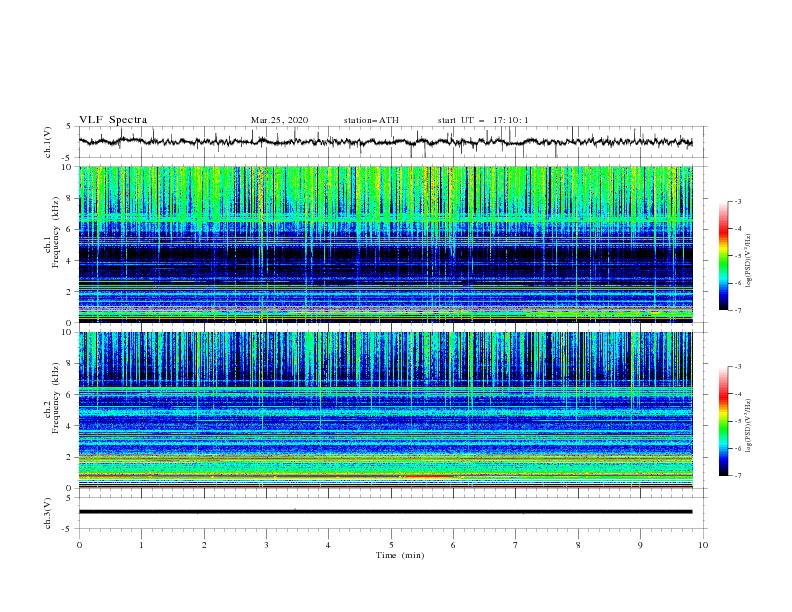Click the ch.2 "Frequency (kHz)" axis label
This screenshot has height=612, width=792.
point(56,397)
